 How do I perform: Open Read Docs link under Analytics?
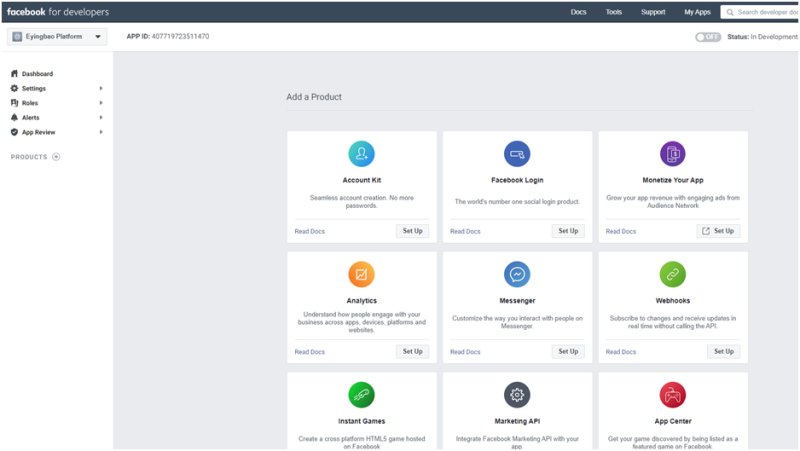coord(310,352)
